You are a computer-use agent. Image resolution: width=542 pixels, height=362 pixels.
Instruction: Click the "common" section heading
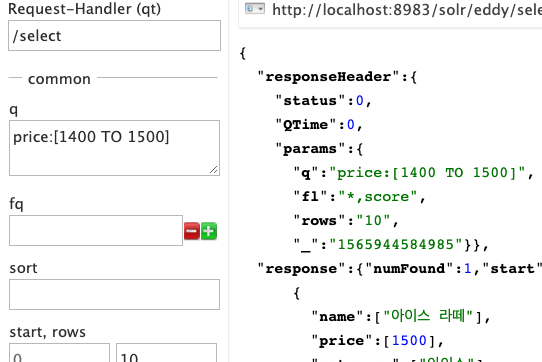tap(59, 79)
